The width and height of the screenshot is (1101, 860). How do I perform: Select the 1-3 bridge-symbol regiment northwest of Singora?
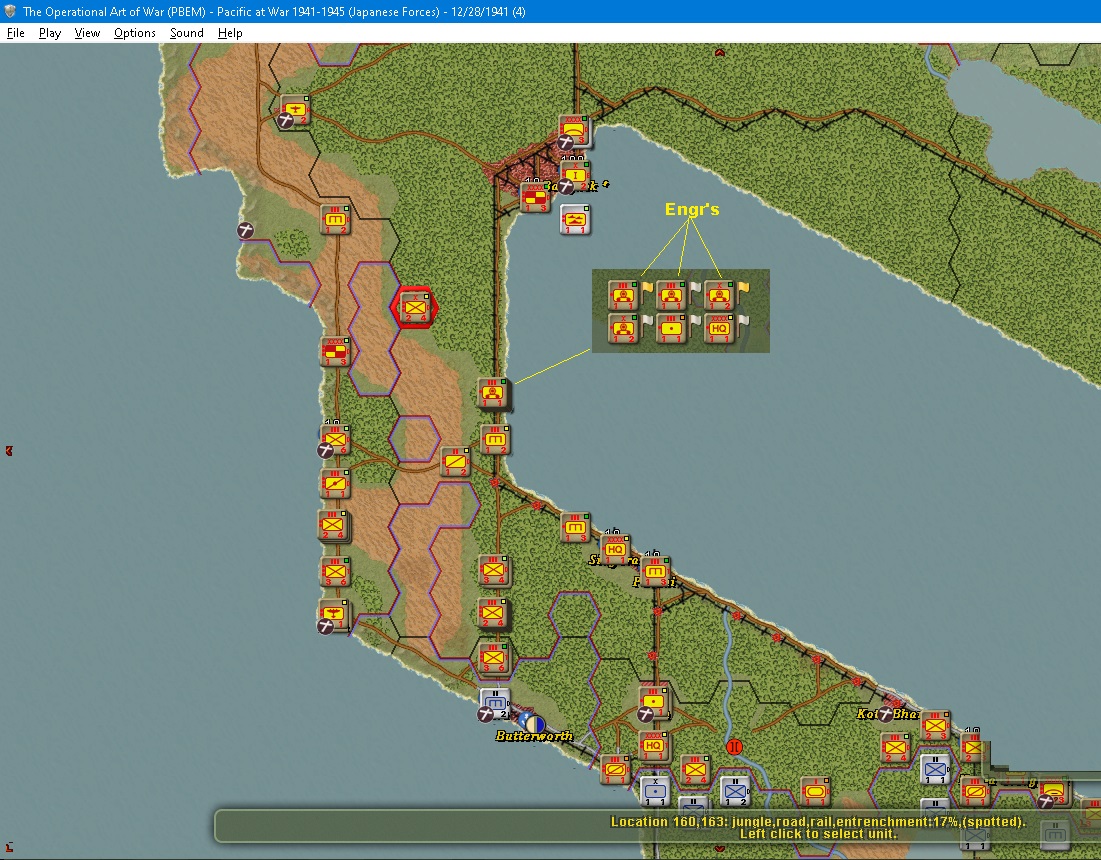(x=576, y=528)
